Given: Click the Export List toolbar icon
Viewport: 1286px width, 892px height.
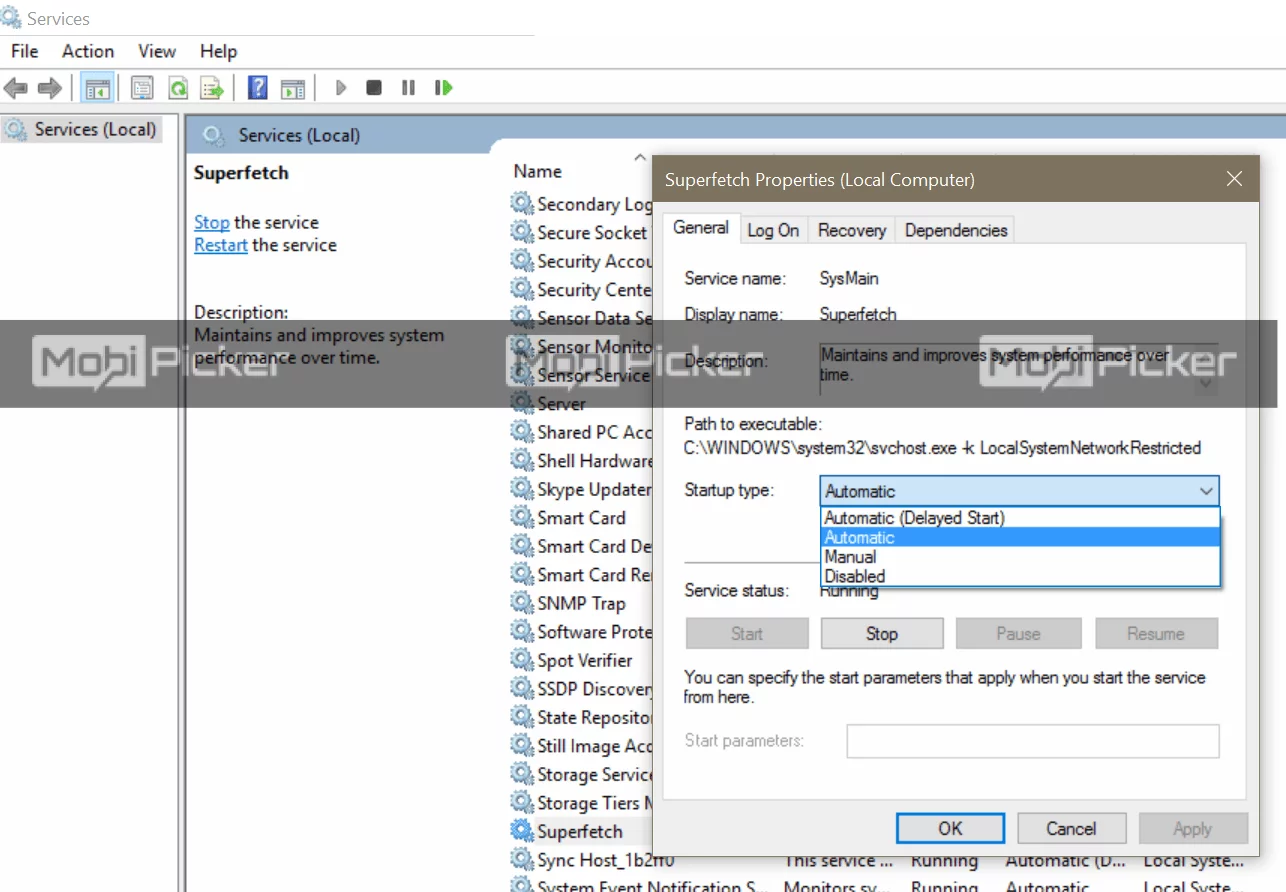Looking at the screenshot, I should pos(212,88).
